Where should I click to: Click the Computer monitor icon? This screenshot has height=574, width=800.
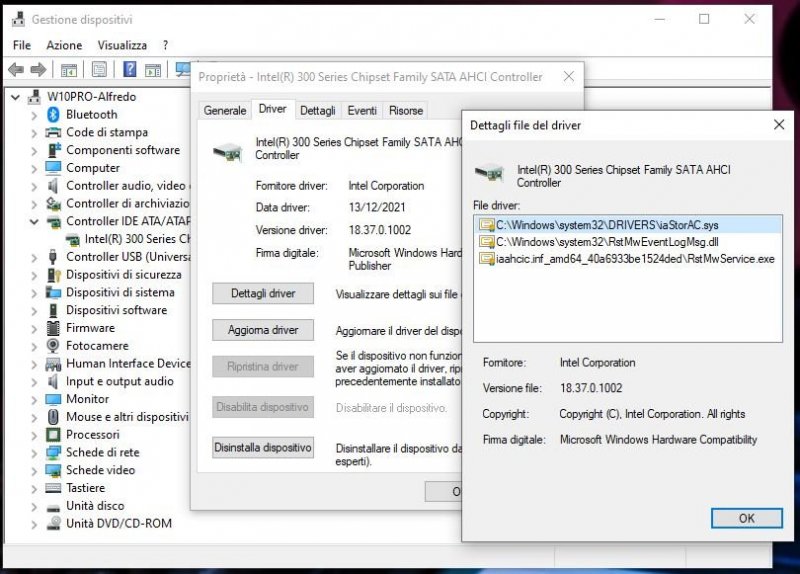[x=53, y=168]
